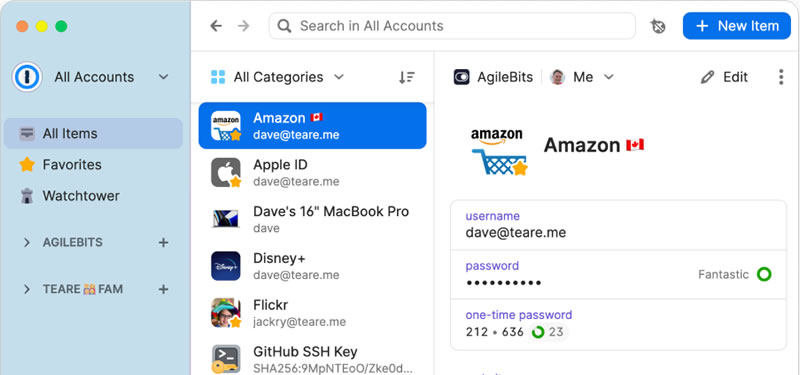Select the Apple ID item title
Image resolution: width=800 pixels, height=375 pixels.
280,165
